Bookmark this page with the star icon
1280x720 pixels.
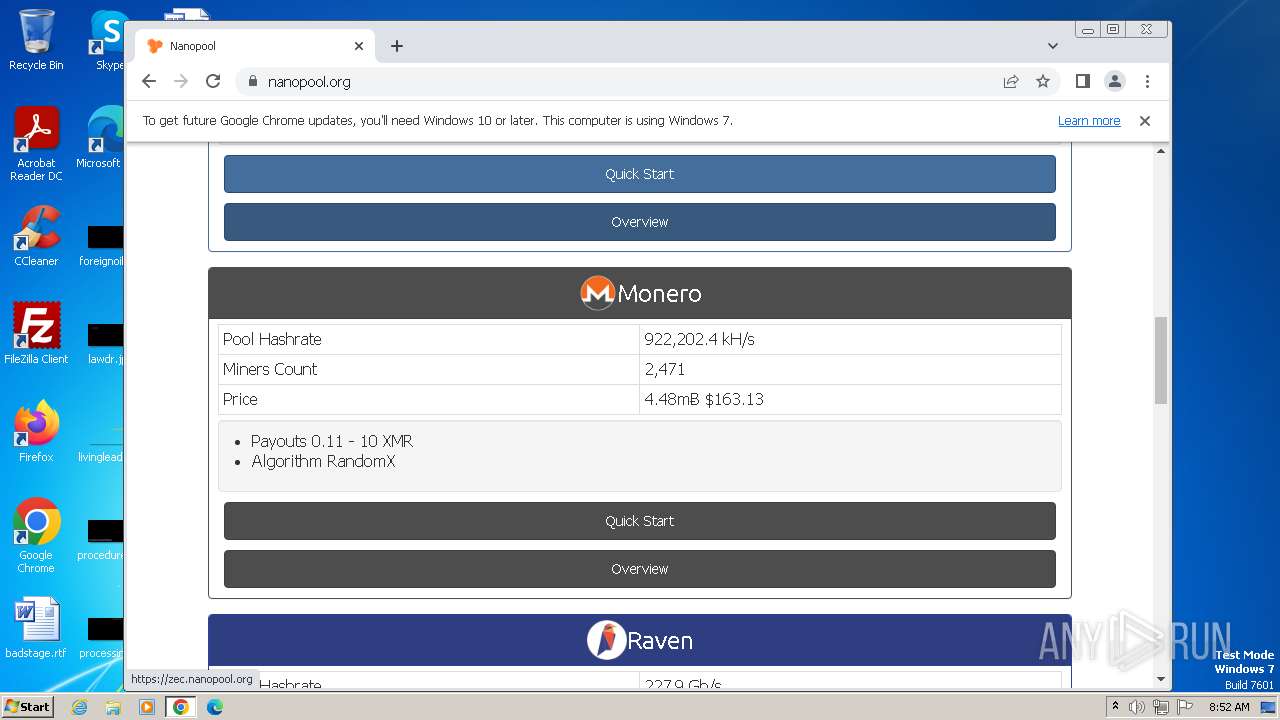(x=1043, y=82)
